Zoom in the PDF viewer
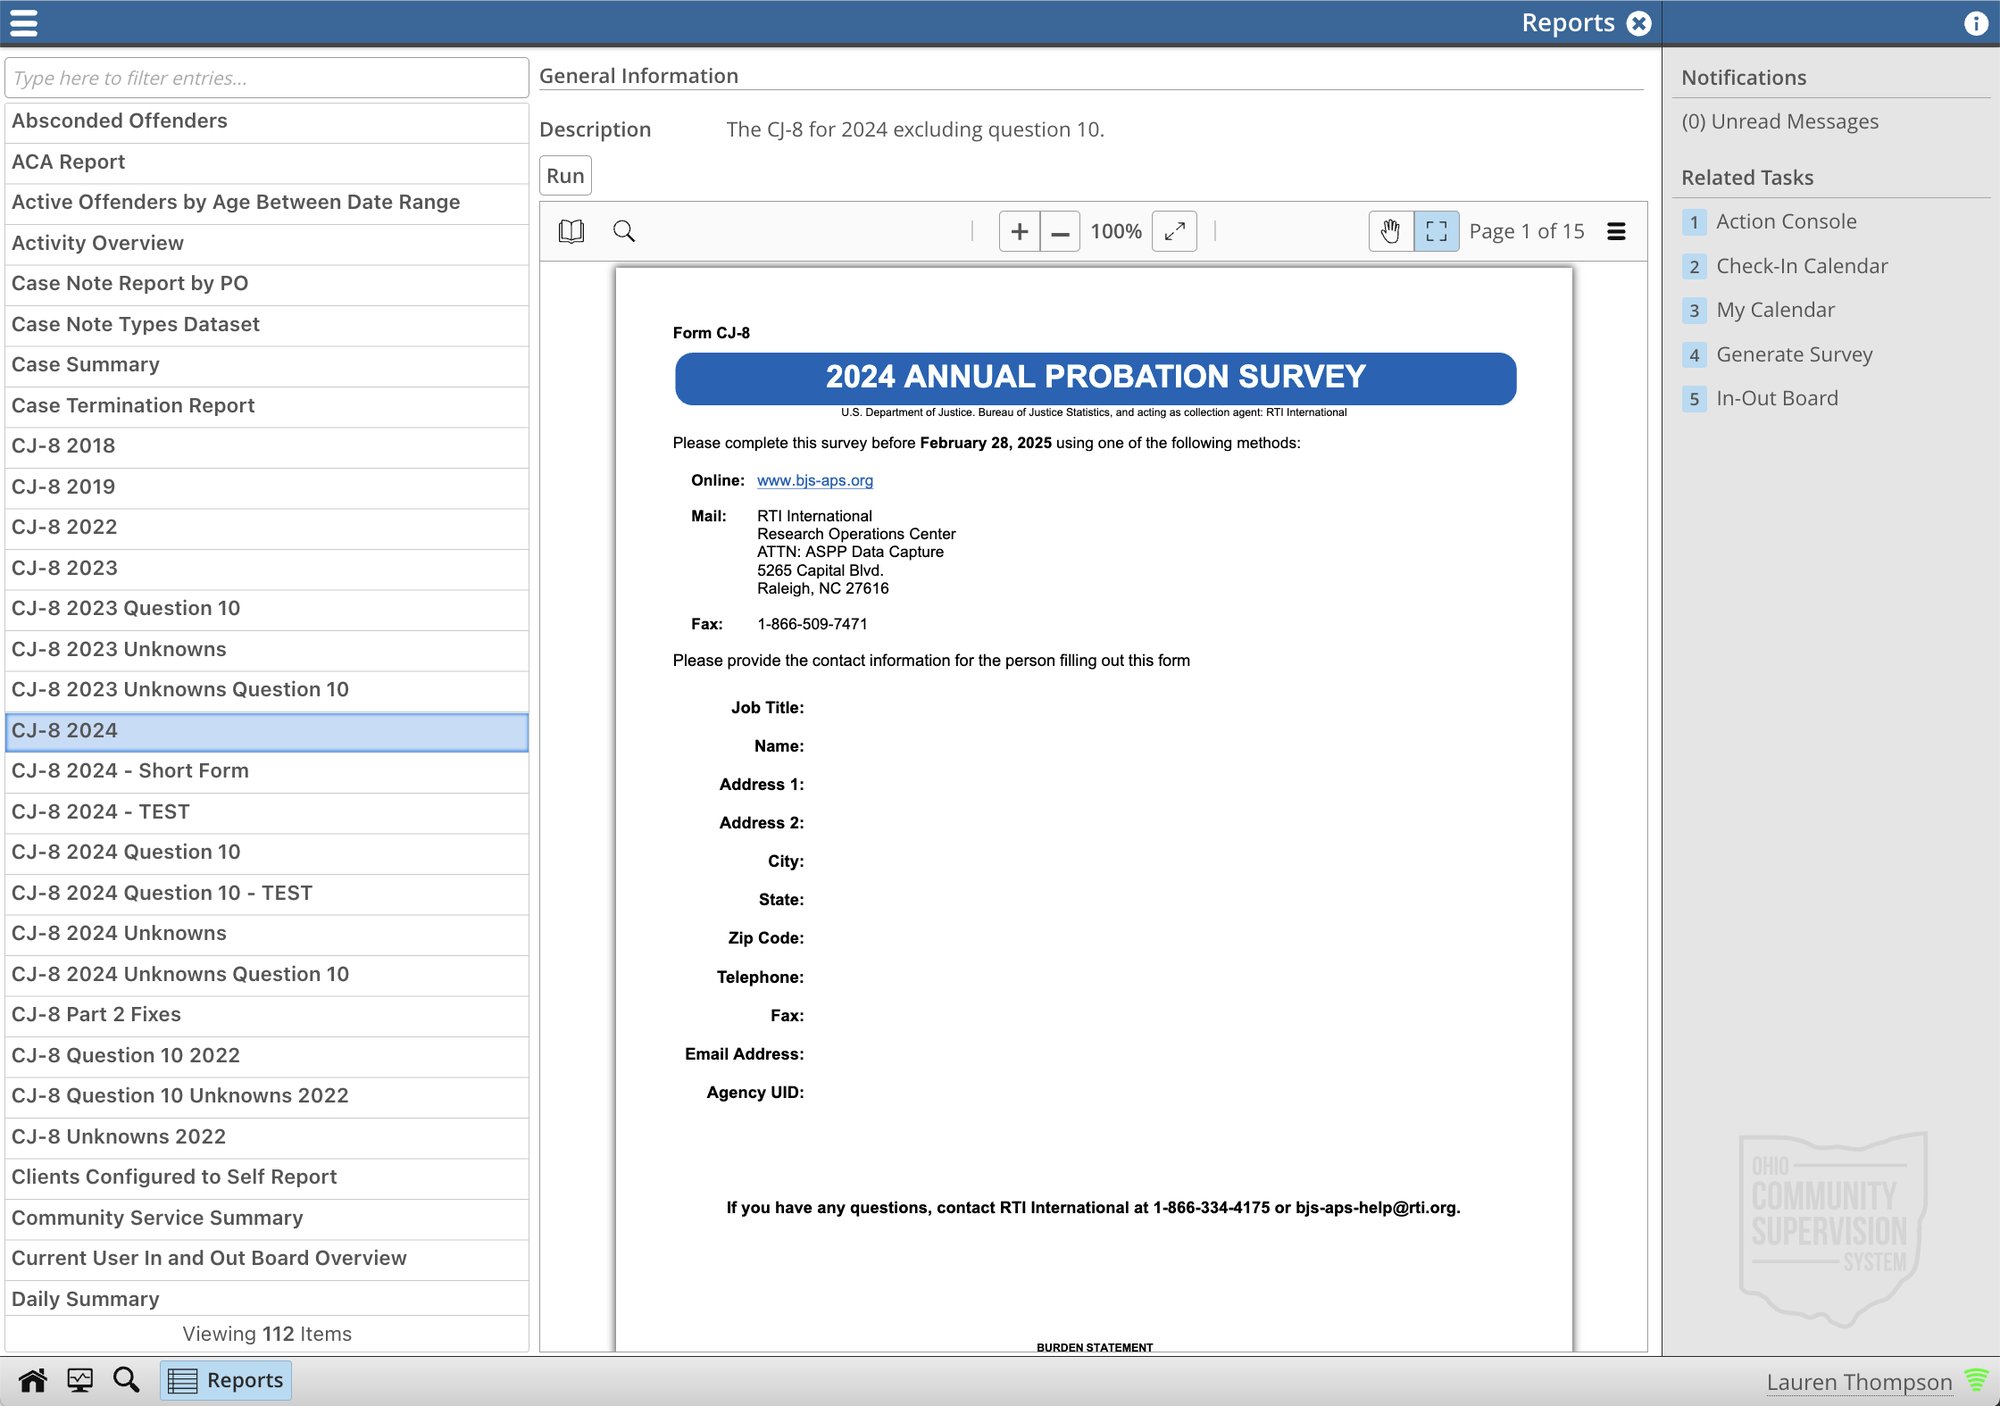2000x1406 pixels. coord(1019,231)
